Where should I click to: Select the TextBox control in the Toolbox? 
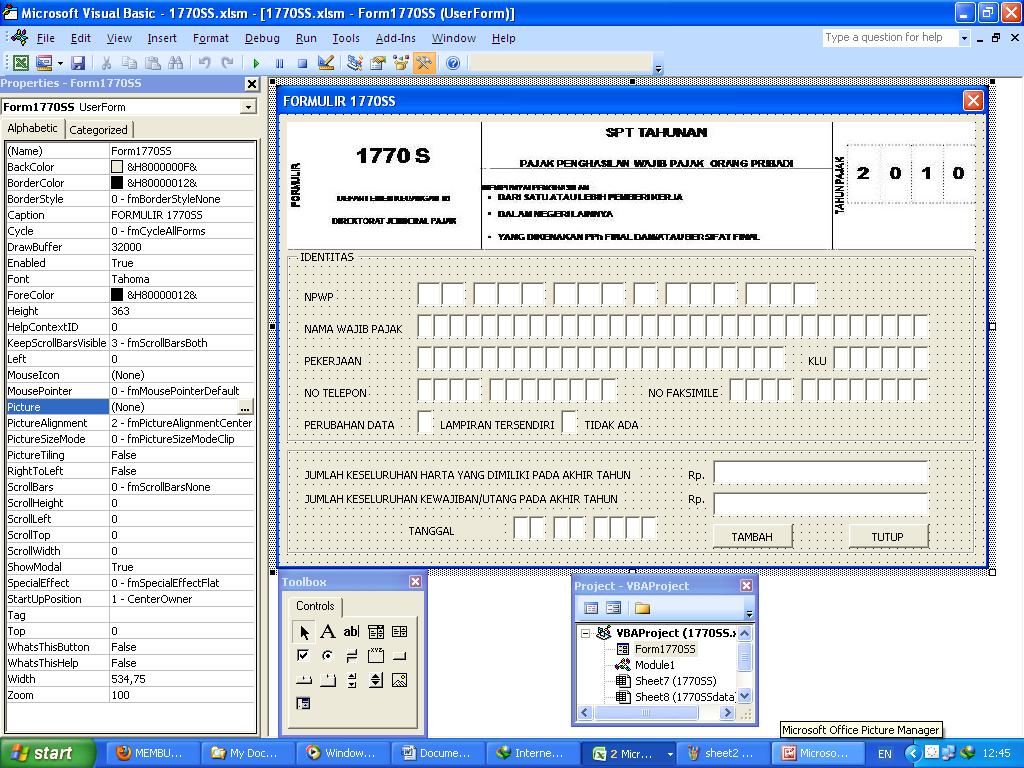(x=351, y=633)
